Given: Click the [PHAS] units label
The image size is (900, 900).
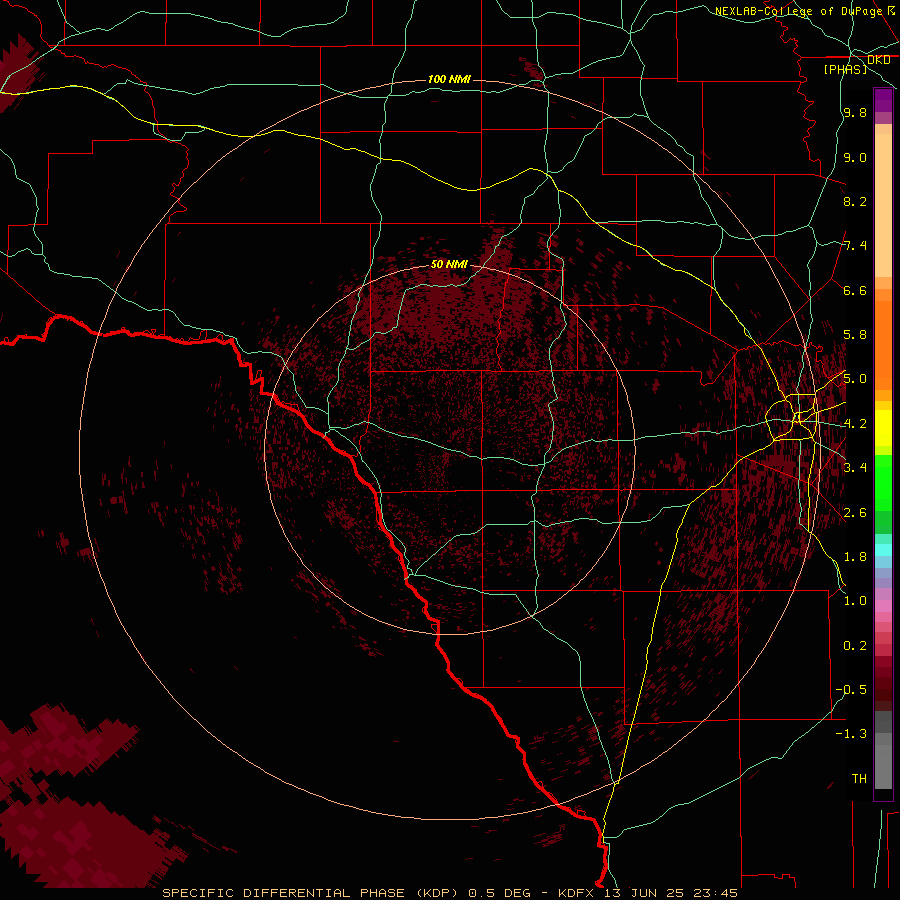Looking at the screenshot, I should (x=845, y=69).
